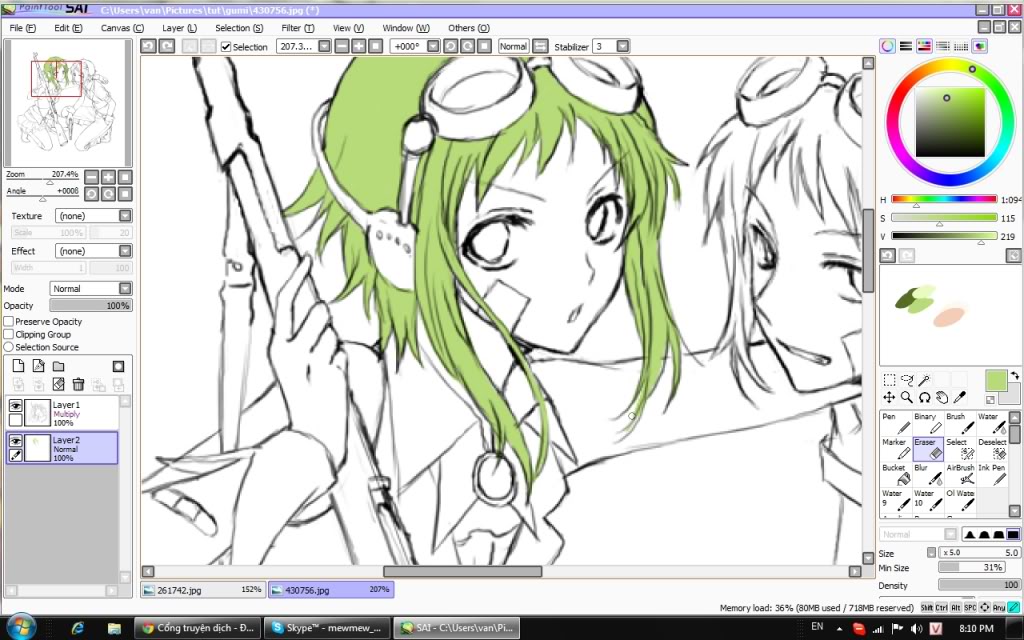Open the Filter menu
The height and width of the screenshot is (640, 1024).
click(x=298, y=28)
